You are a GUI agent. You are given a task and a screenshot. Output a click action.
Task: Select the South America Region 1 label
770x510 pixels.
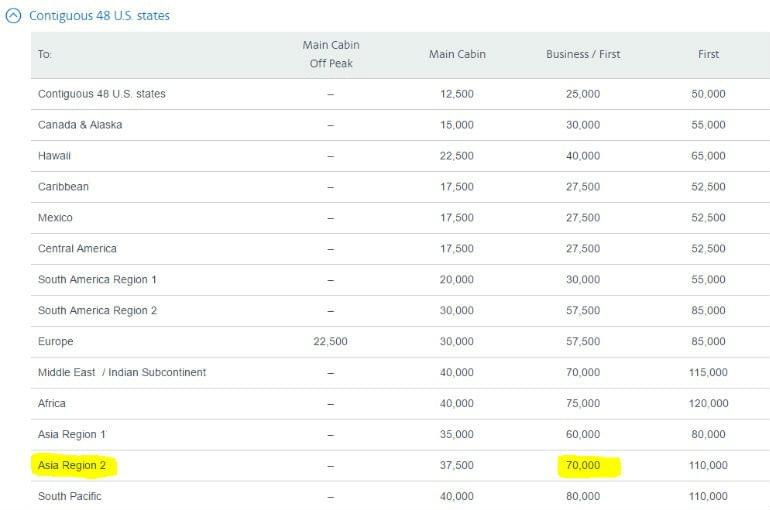click(x=97, y=279)
